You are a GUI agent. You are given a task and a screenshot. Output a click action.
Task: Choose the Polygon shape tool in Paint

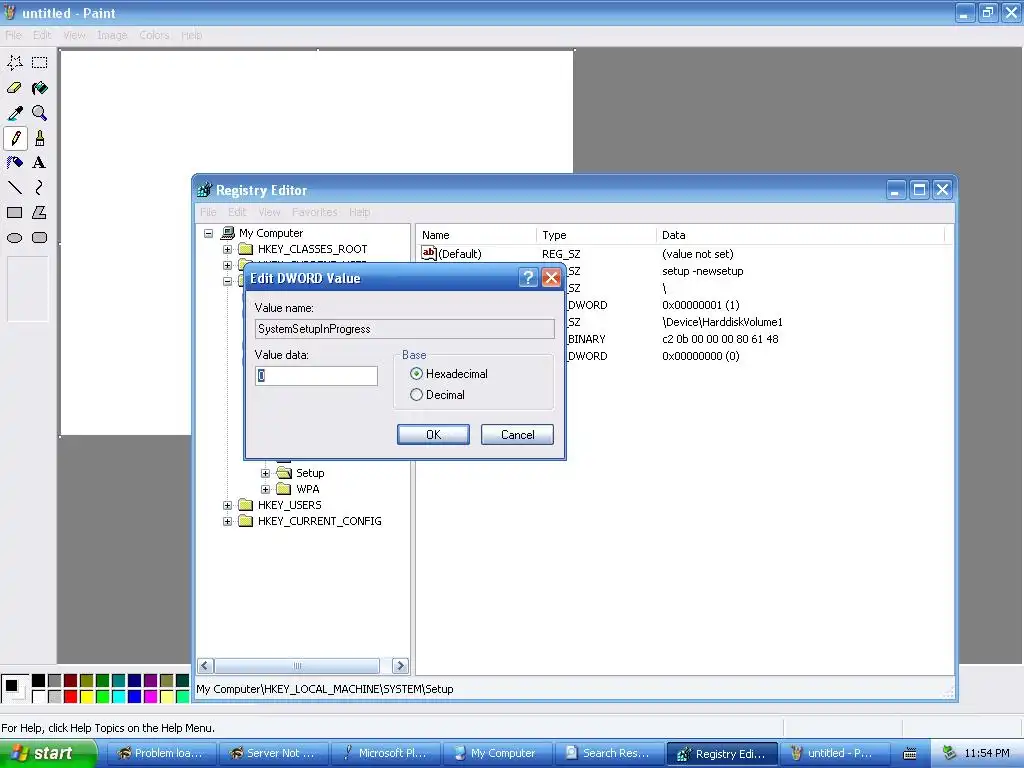pyautogui.click(x=40, y=213)
